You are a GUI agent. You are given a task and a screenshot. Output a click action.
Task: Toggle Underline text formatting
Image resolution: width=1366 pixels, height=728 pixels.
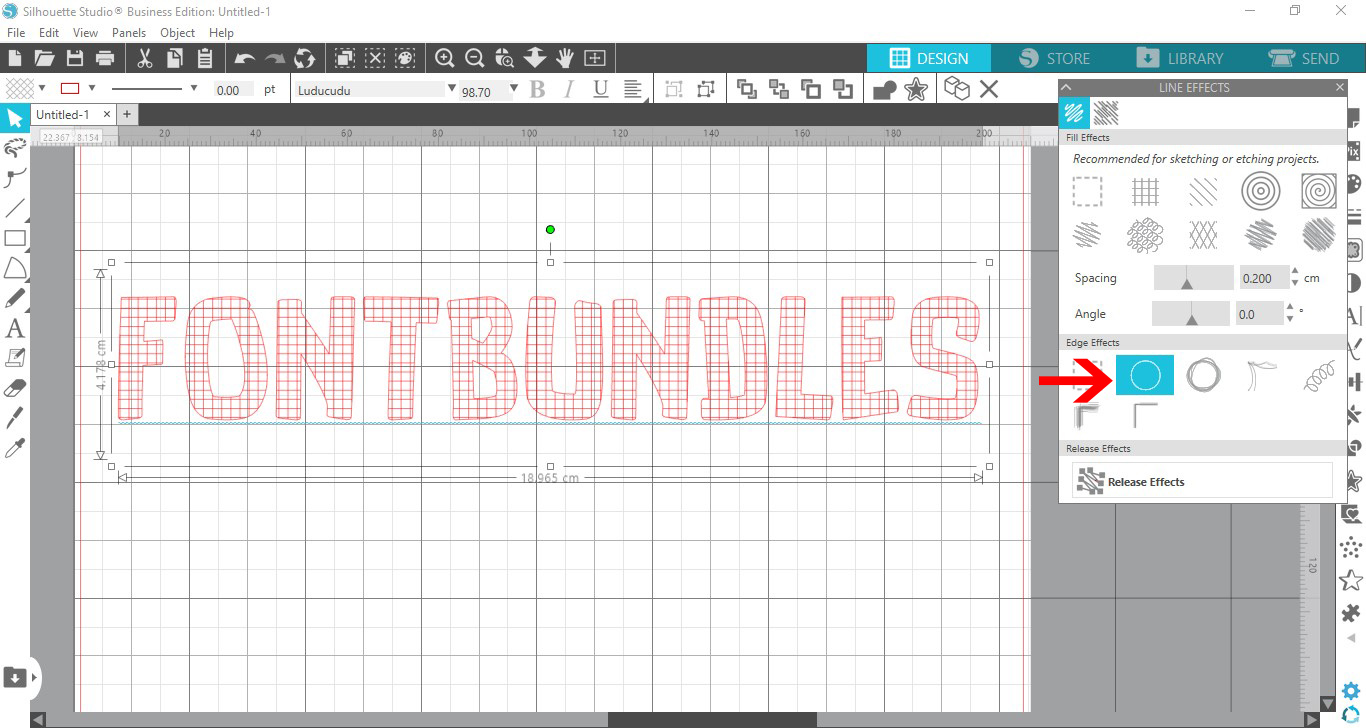(600, 89)
